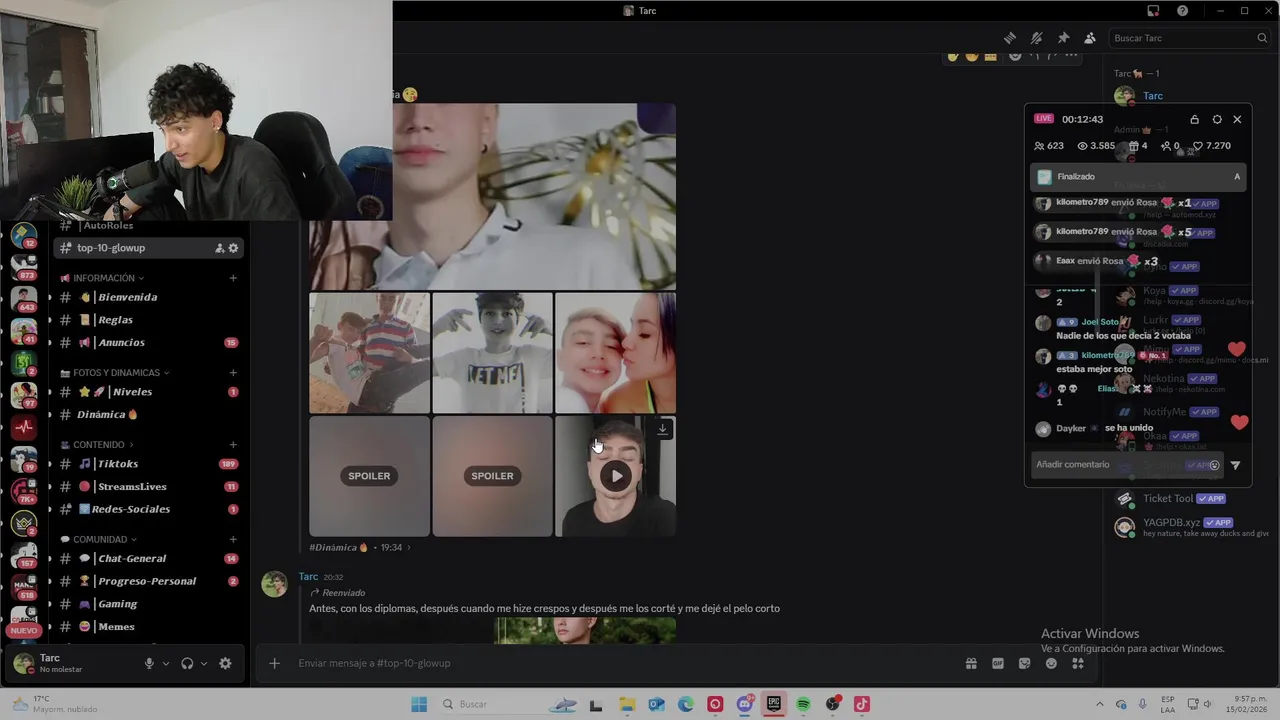Open output device dropdown beside headphones

coord(204,663)
